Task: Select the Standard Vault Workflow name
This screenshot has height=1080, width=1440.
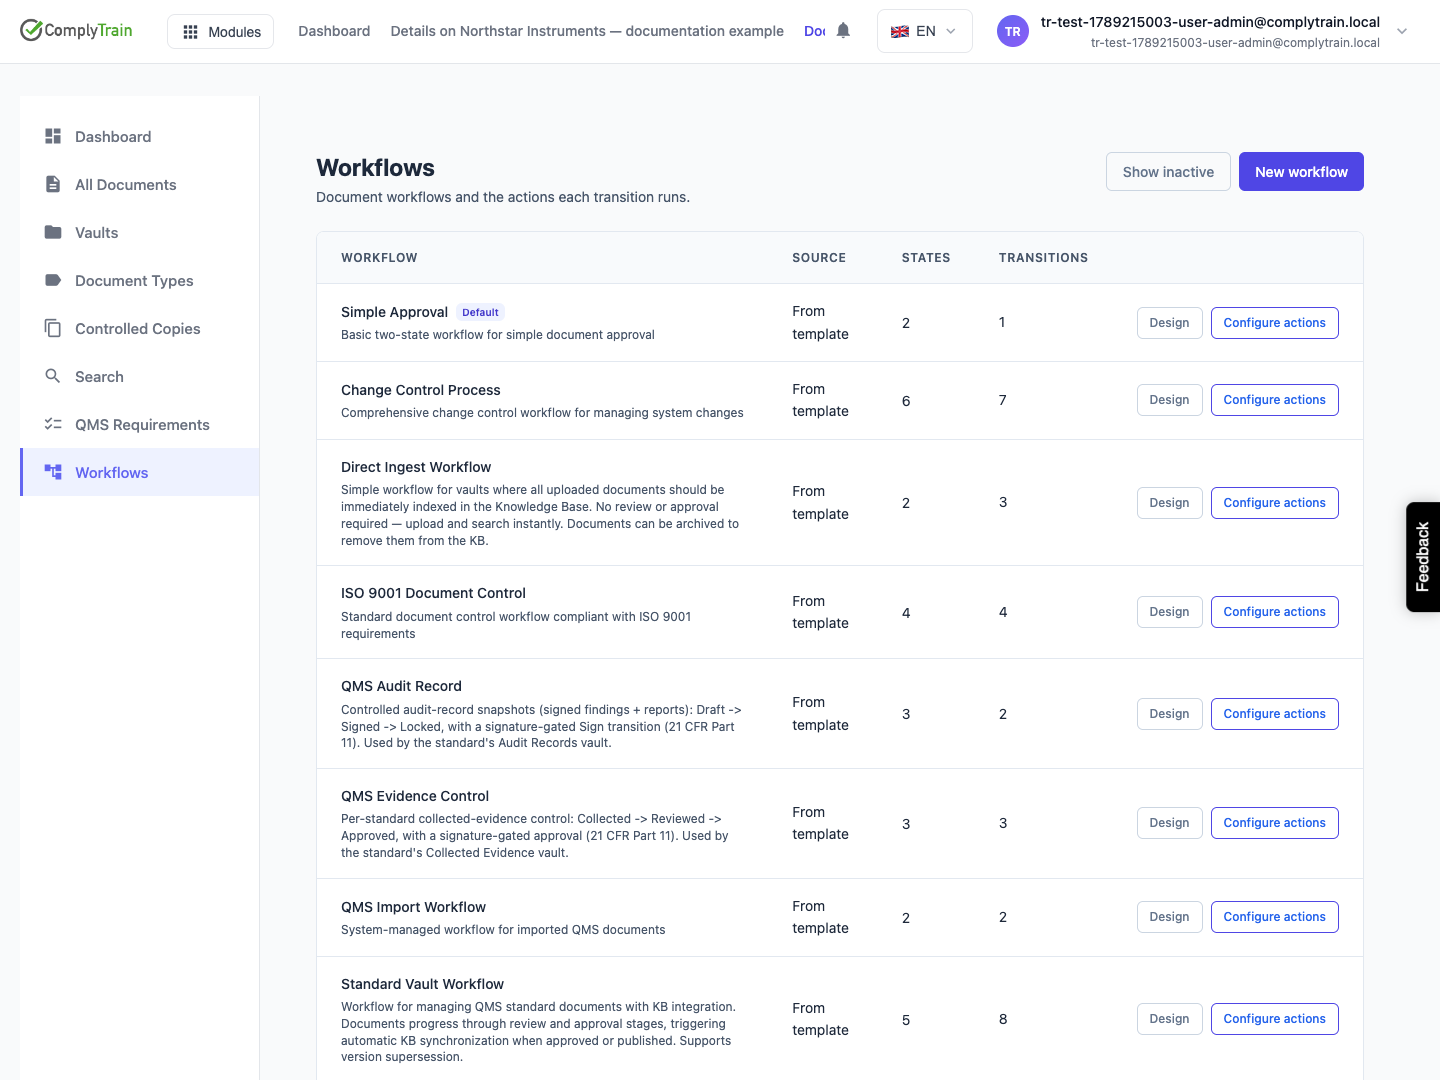Action: coord(422,984)
